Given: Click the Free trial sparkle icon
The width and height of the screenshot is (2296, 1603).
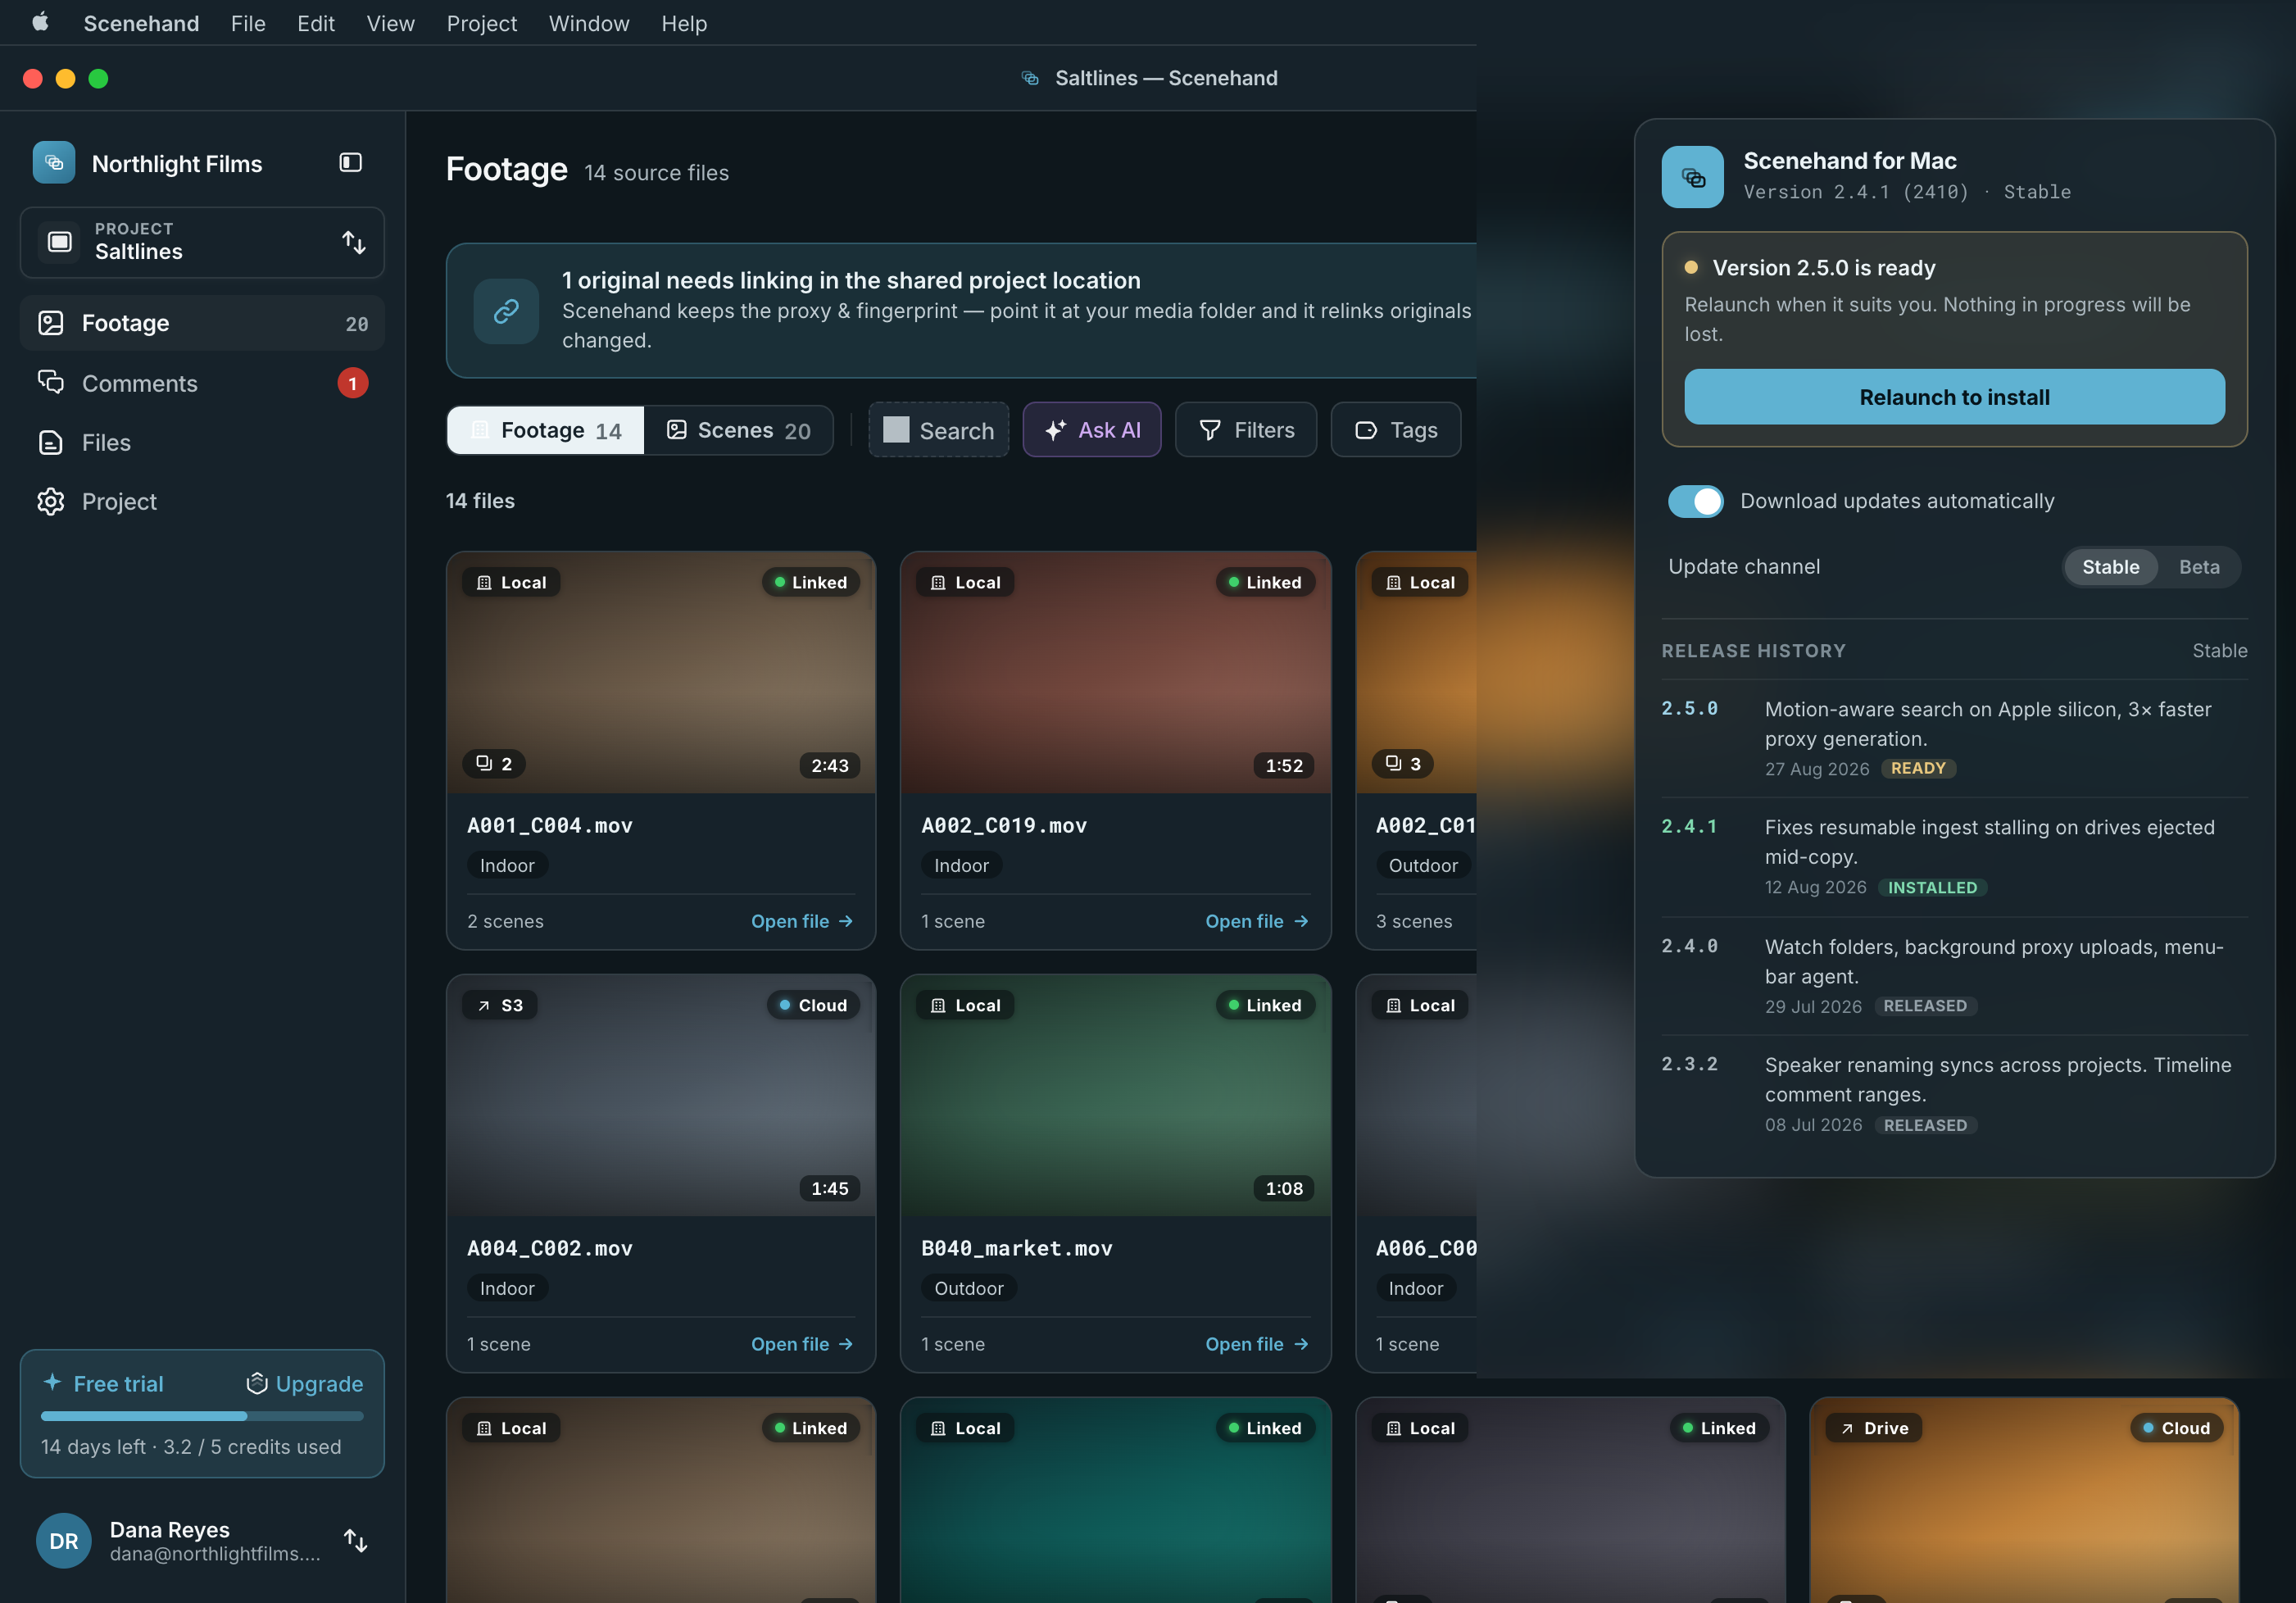Looking at the screenshot, I should [x=52, y=1382].
